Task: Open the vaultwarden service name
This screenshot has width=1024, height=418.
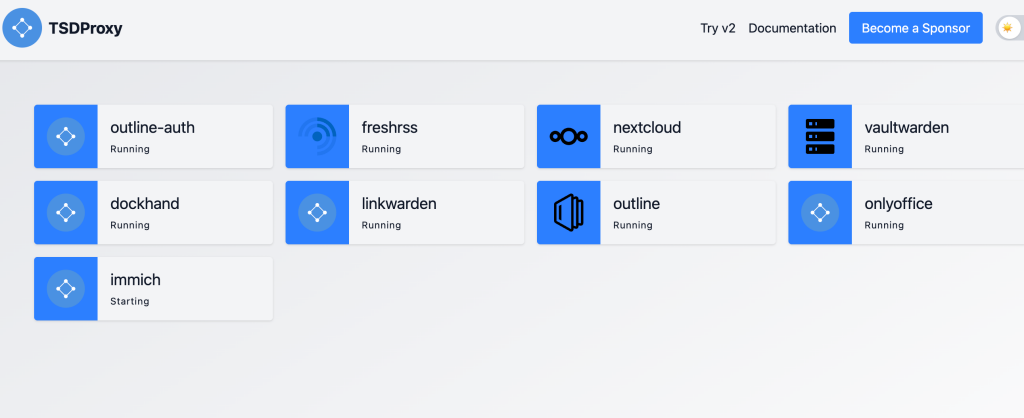Action: (906, 128)
